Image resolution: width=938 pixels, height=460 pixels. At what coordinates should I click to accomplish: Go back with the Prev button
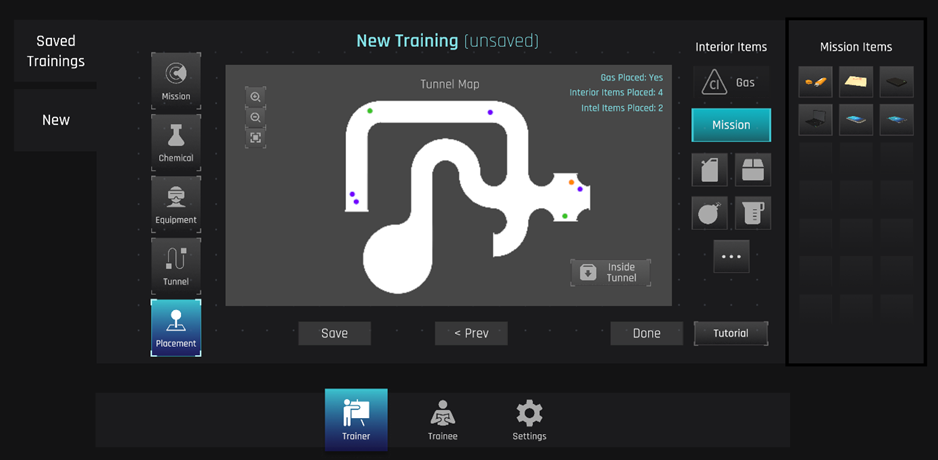pyautogui.click(x=471, y=333)
